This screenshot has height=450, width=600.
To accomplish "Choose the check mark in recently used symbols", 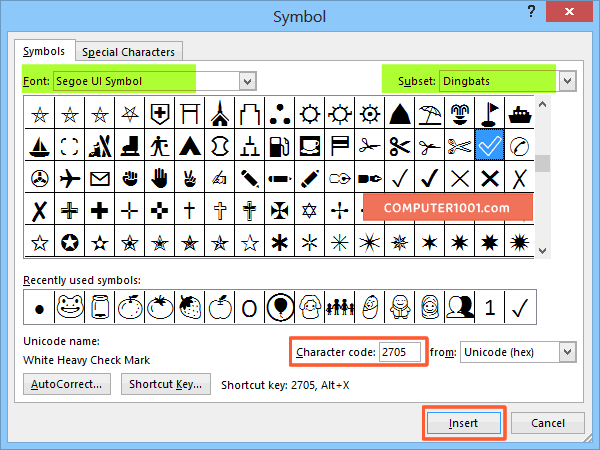I will pos(519,306).
